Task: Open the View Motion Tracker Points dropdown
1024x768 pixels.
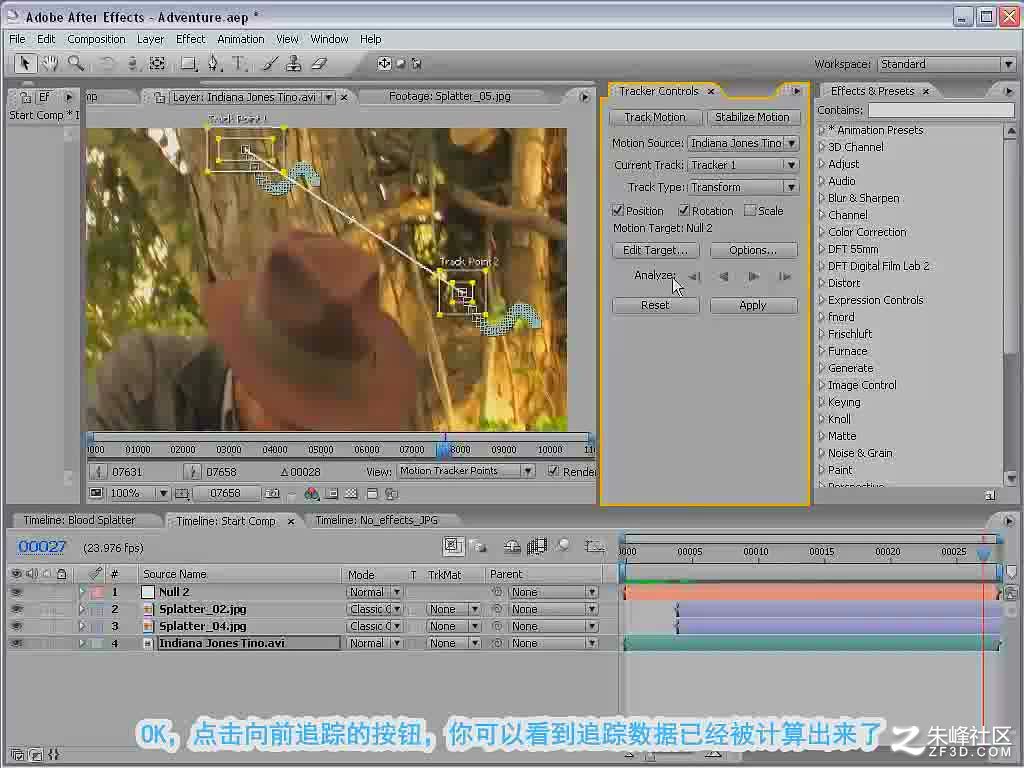Action: tap(466, 471)
